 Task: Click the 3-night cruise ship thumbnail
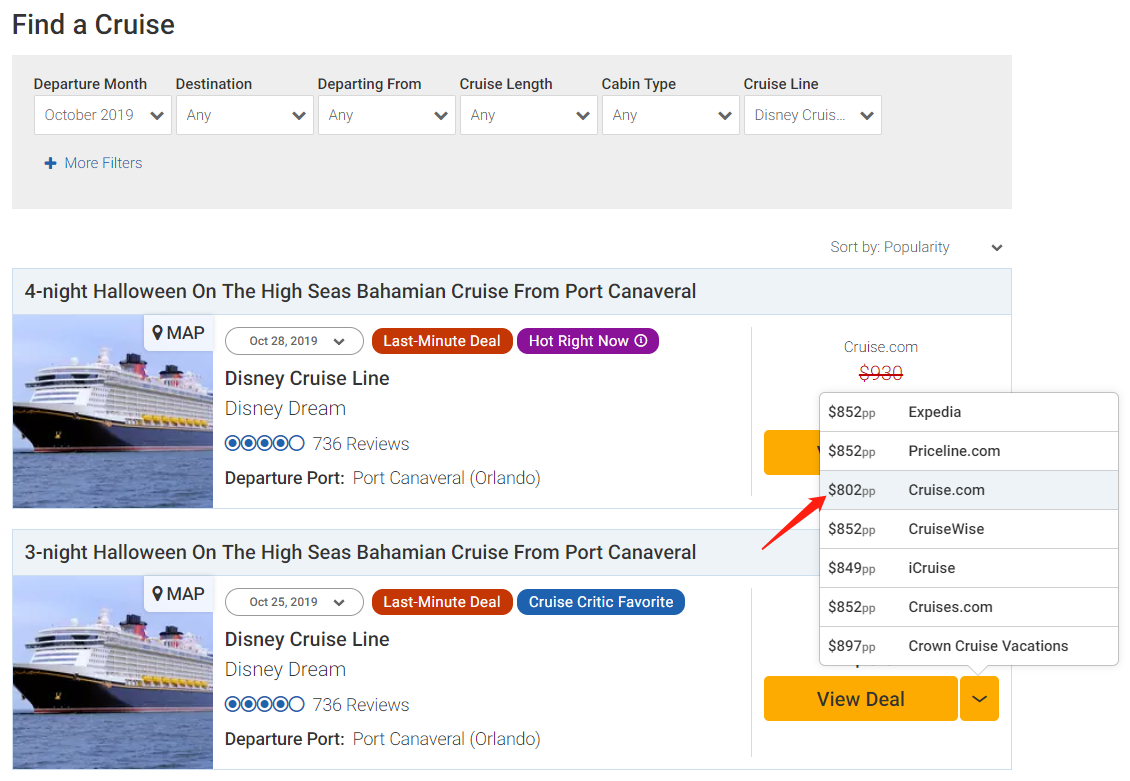coord(112,672)
